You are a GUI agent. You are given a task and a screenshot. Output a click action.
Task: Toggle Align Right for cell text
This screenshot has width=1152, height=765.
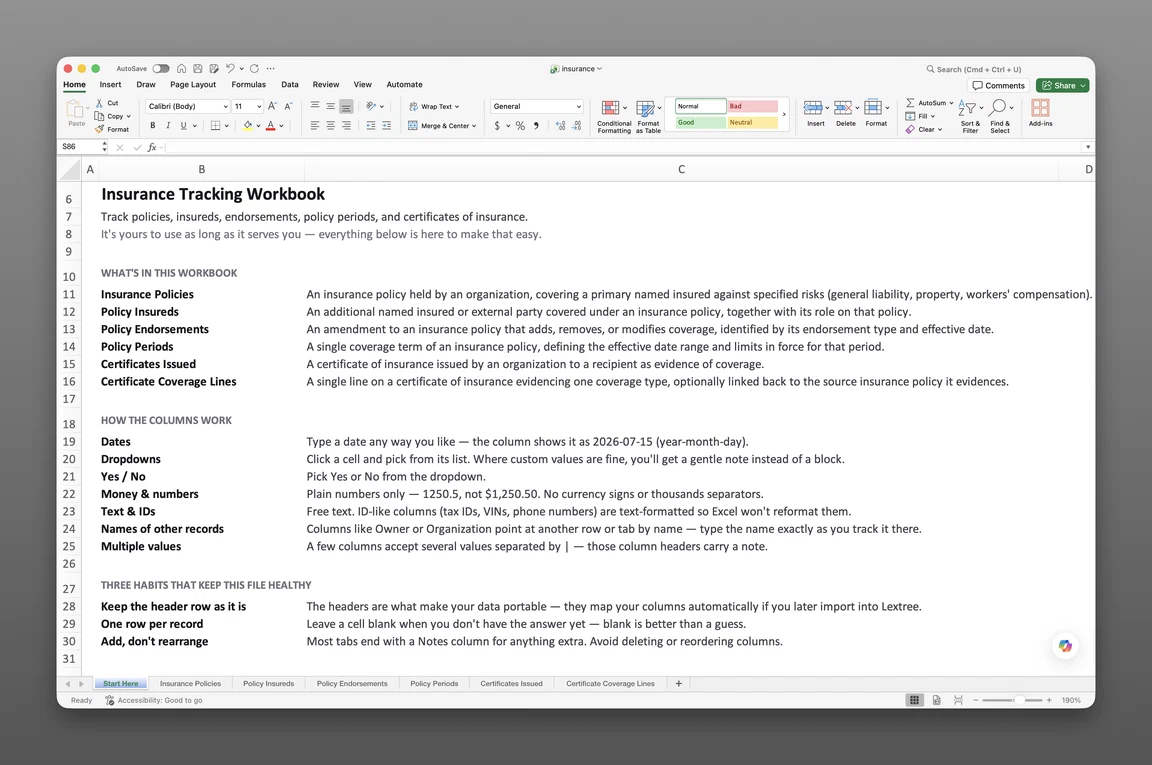tap(347, 126)
